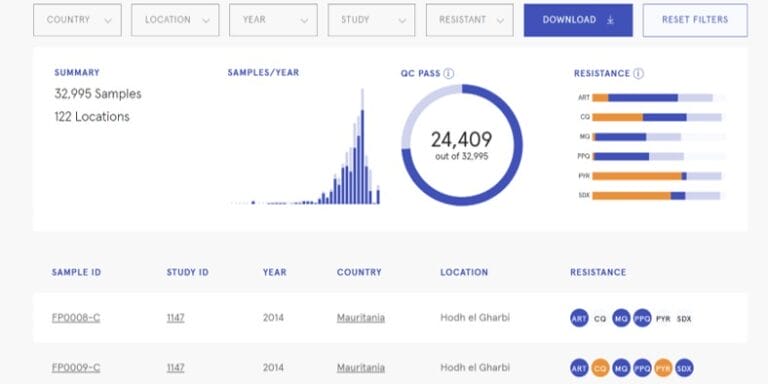768x384 pixels.
Task: Click the Location column header
Action: click(x=464, y=272)
